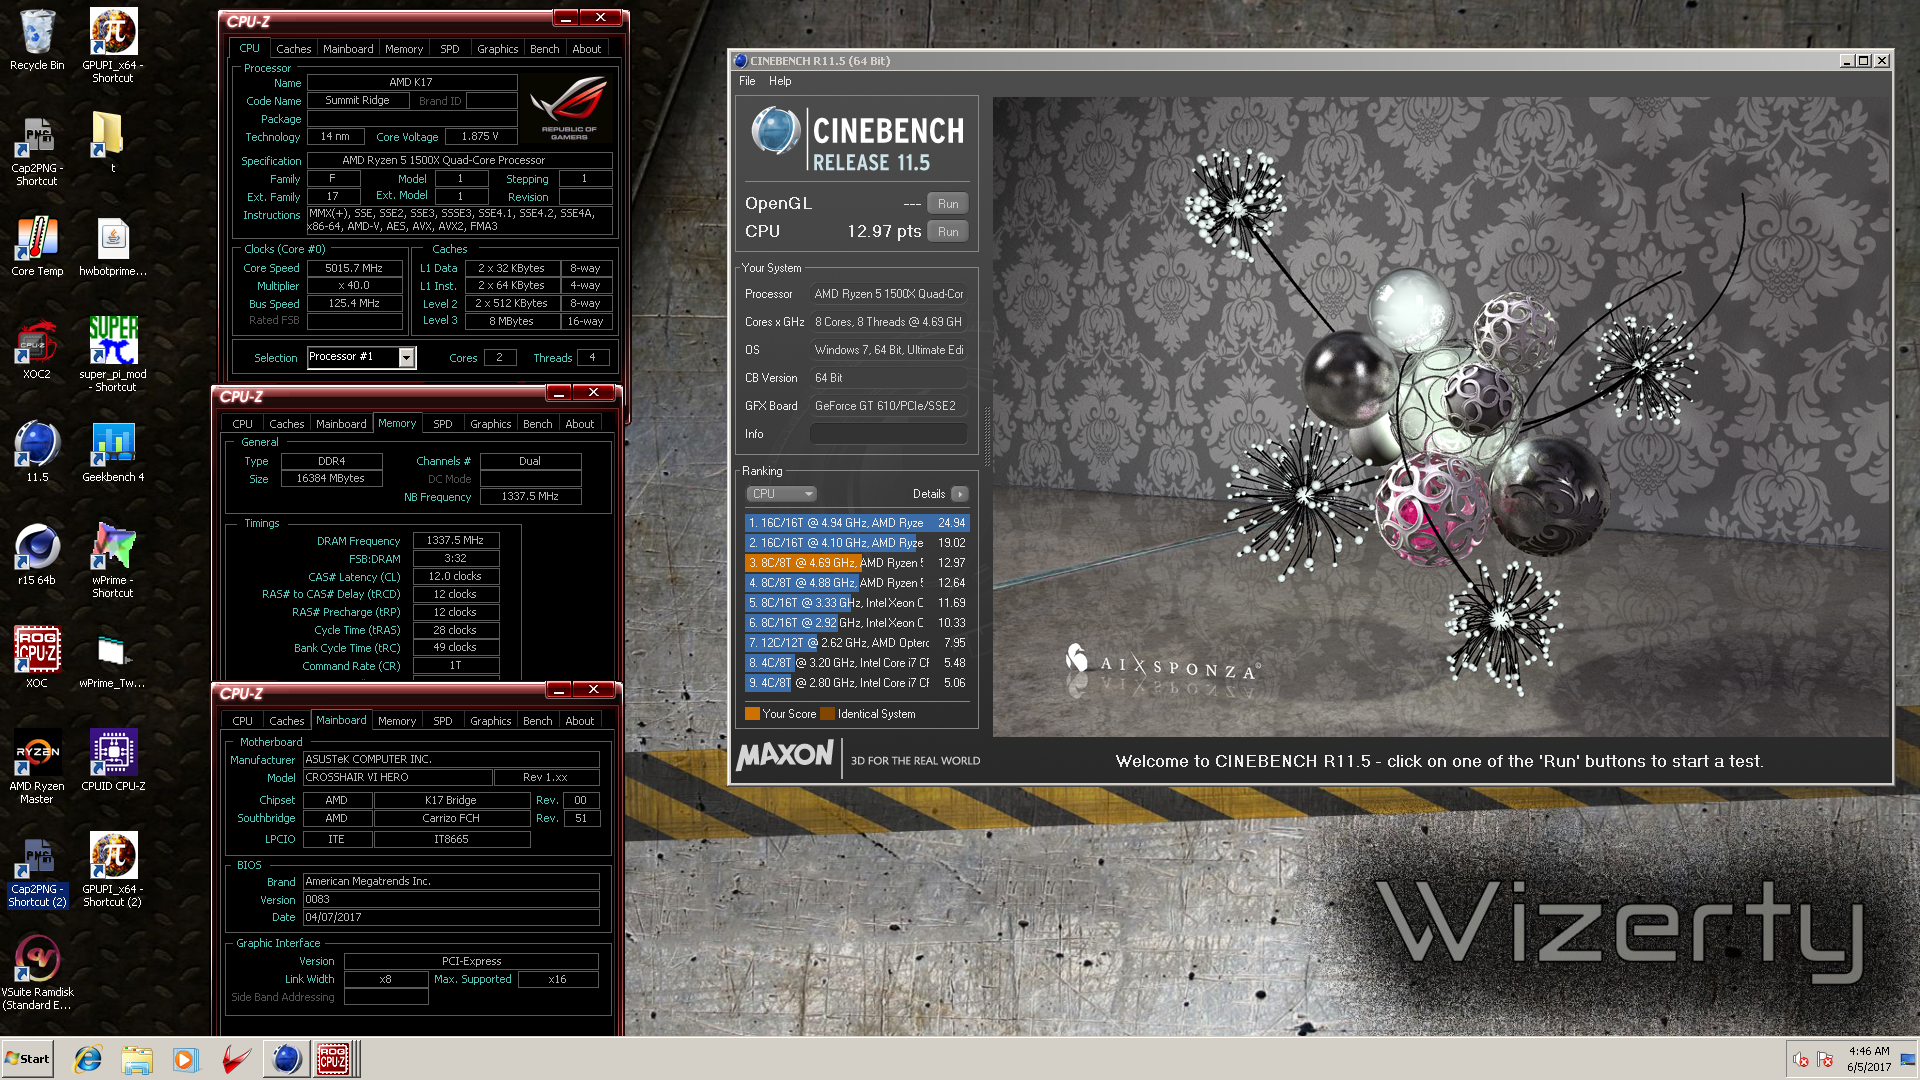This screenshot has width=1920, height=1080.
Task: Select ranking row 8C/8T @ 4.88 GHz
Action: [857, 583]
